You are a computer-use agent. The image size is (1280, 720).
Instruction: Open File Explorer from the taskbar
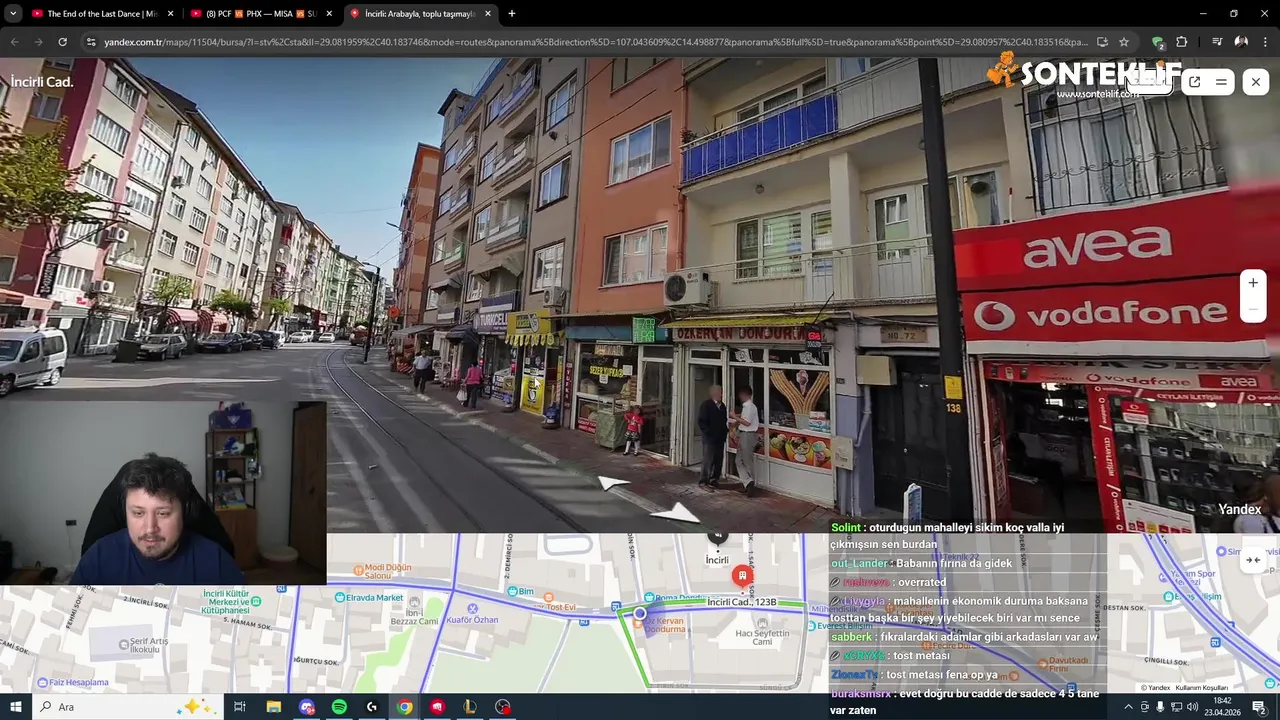[x=273, y=707]
